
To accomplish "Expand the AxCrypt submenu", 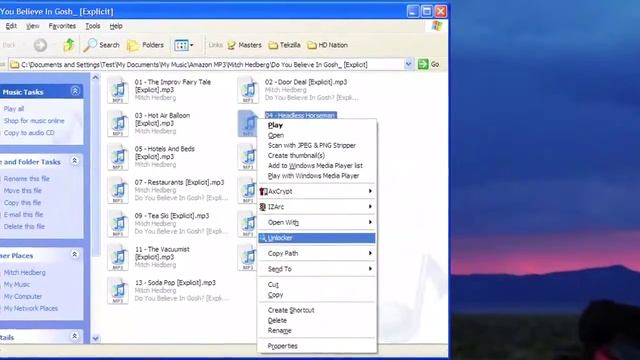I will (x=317, y=191).
